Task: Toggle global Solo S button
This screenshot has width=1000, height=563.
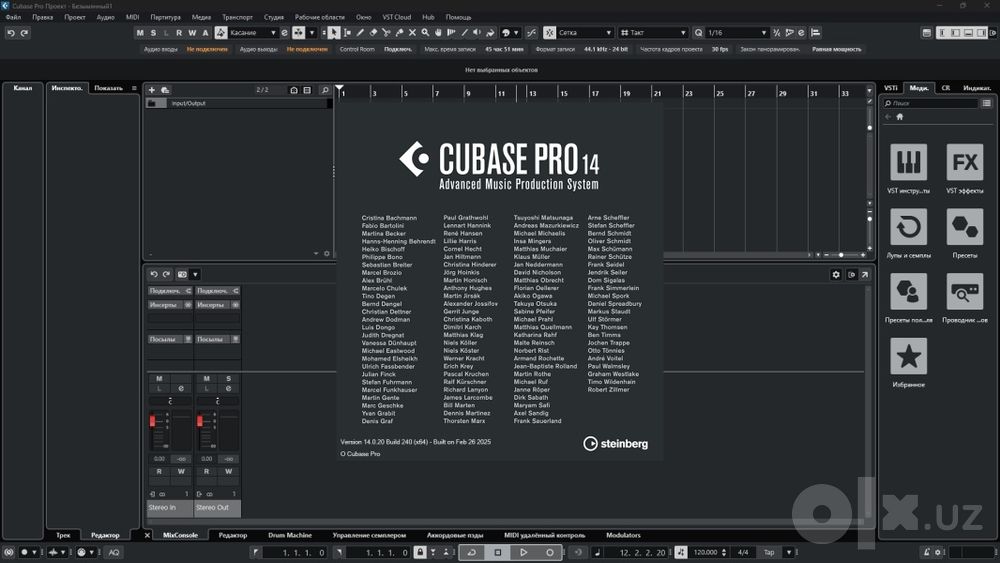Action: [x=153, y=33]
